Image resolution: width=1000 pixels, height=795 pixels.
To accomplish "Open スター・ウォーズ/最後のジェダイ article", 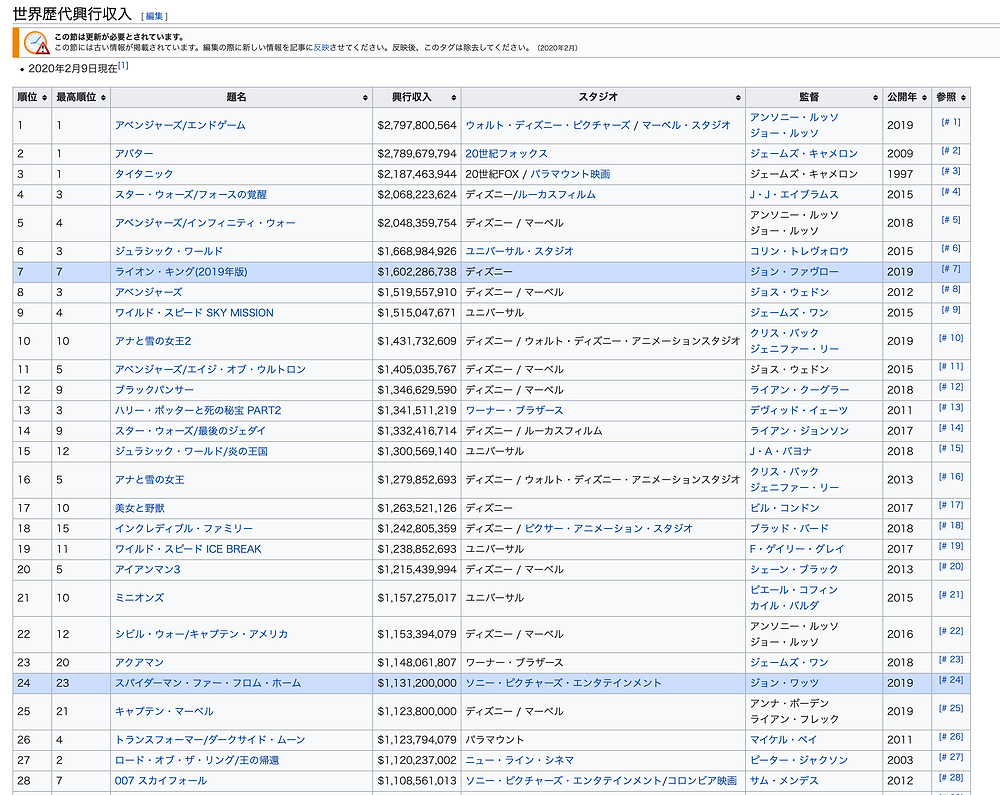I will click(190, 430).
